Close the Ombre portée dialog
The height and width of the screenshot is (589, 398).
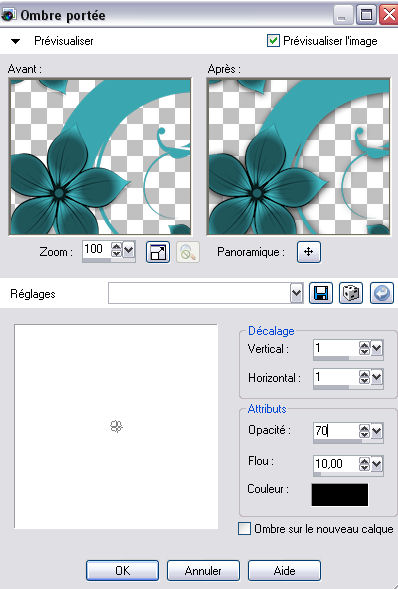tap(389, 15)
